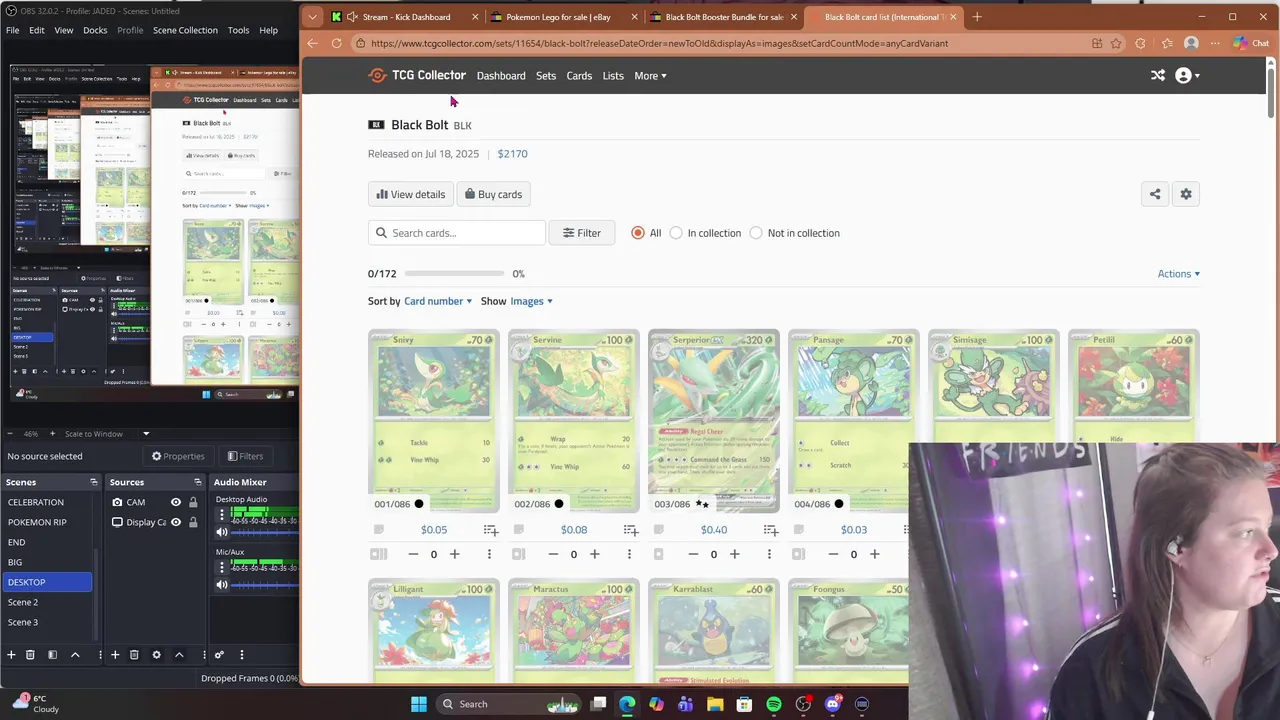Open the Filter button
The height and width of the screenshot is (720, 1280).
[582, 233]
